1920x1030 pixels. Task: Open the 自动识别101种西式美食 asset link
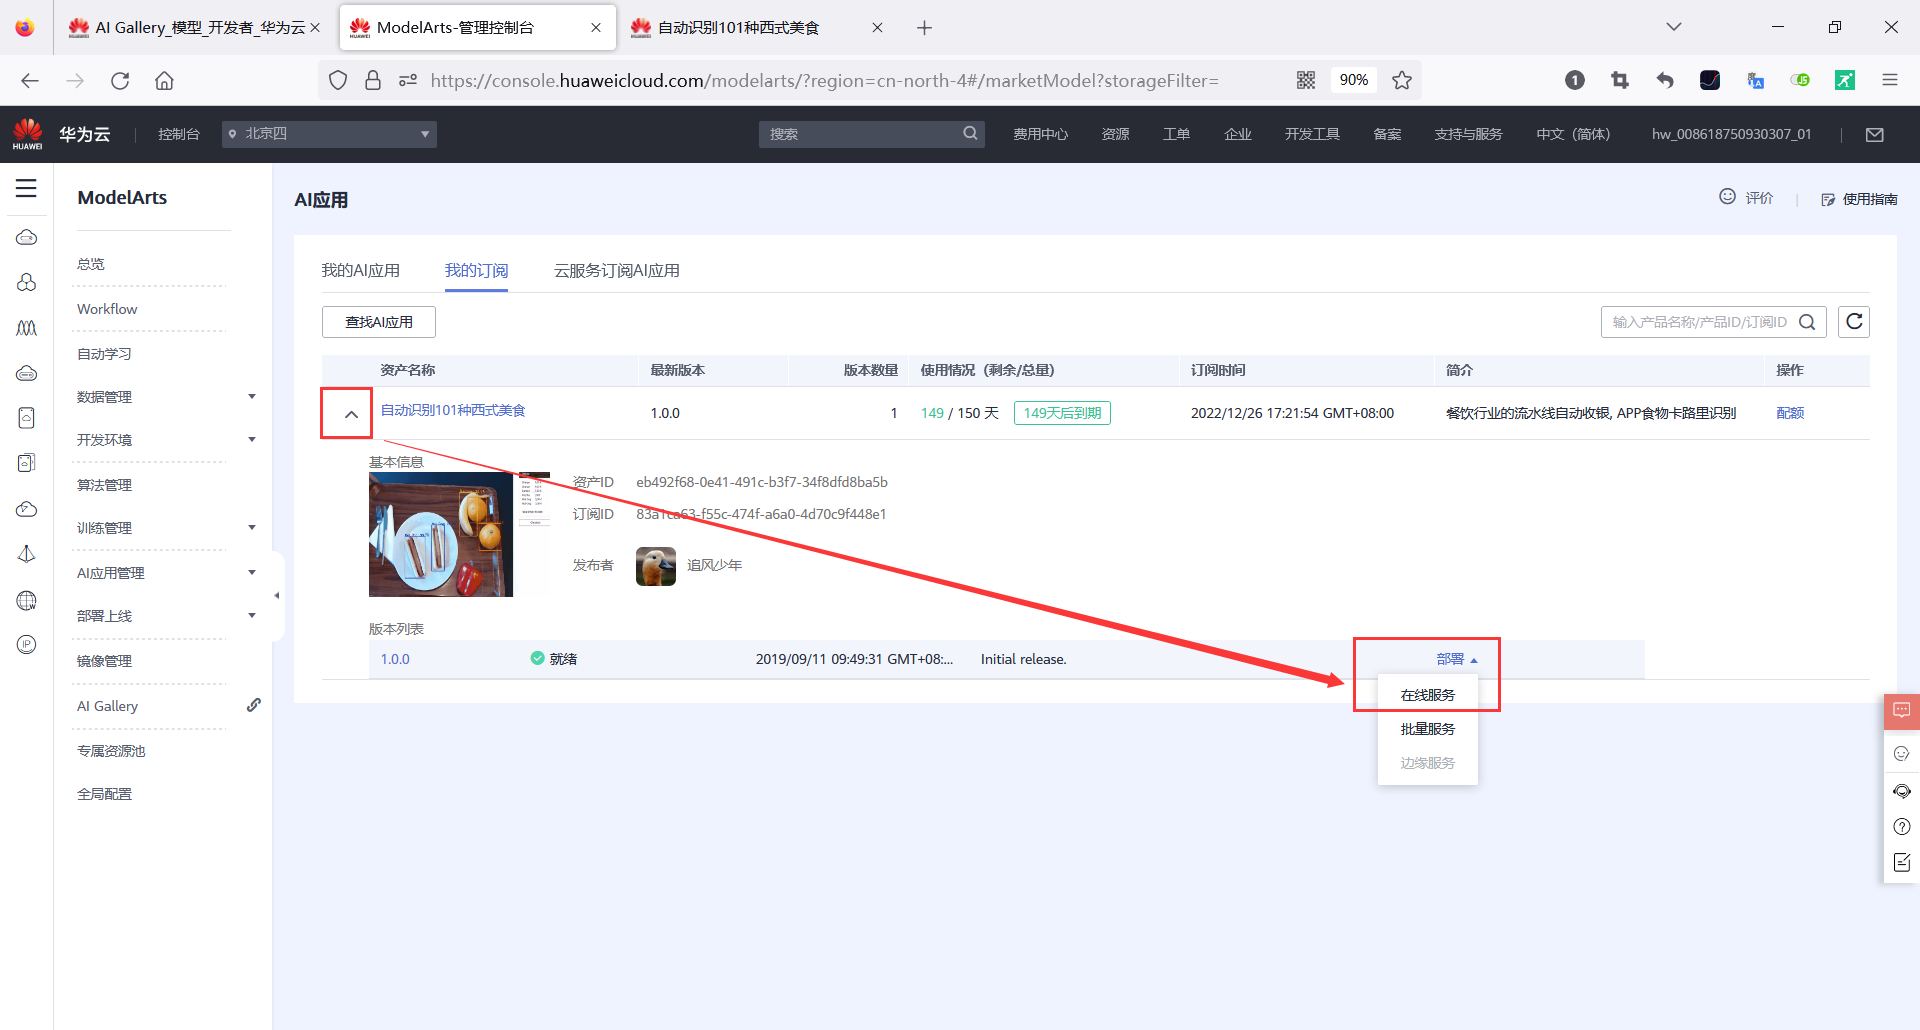453,410
